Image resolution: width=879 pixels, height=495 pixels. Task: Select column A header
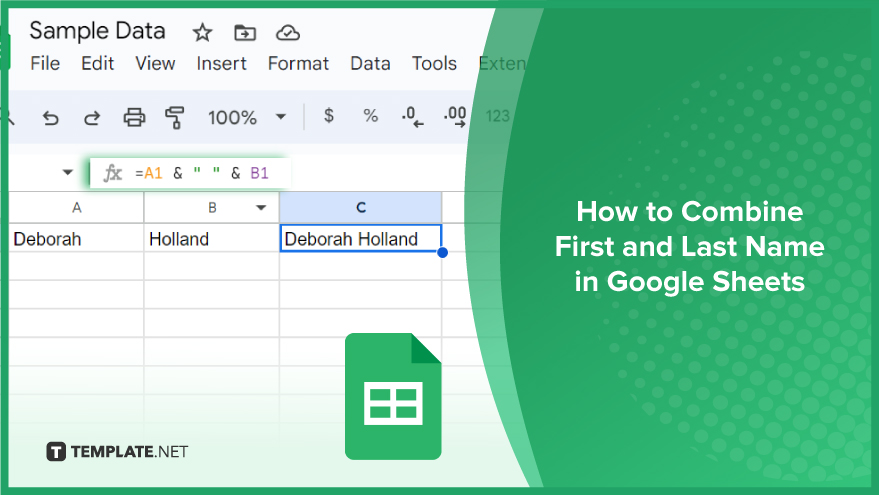pyautogui.click(x=76, y=207)
